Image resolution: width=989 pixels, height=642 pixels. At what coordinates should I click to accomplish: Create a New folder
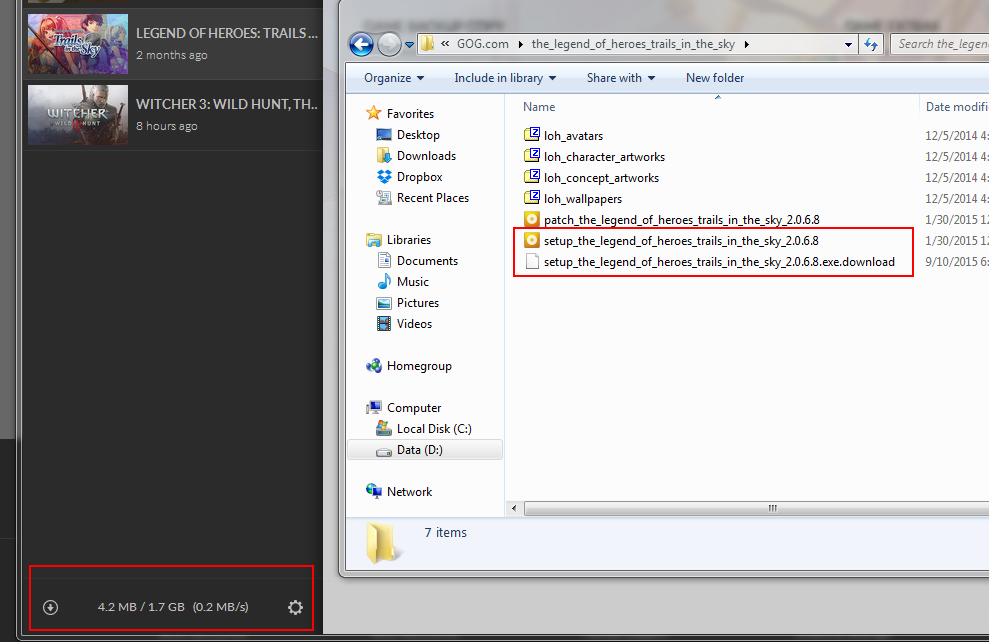tap(715, 78)
